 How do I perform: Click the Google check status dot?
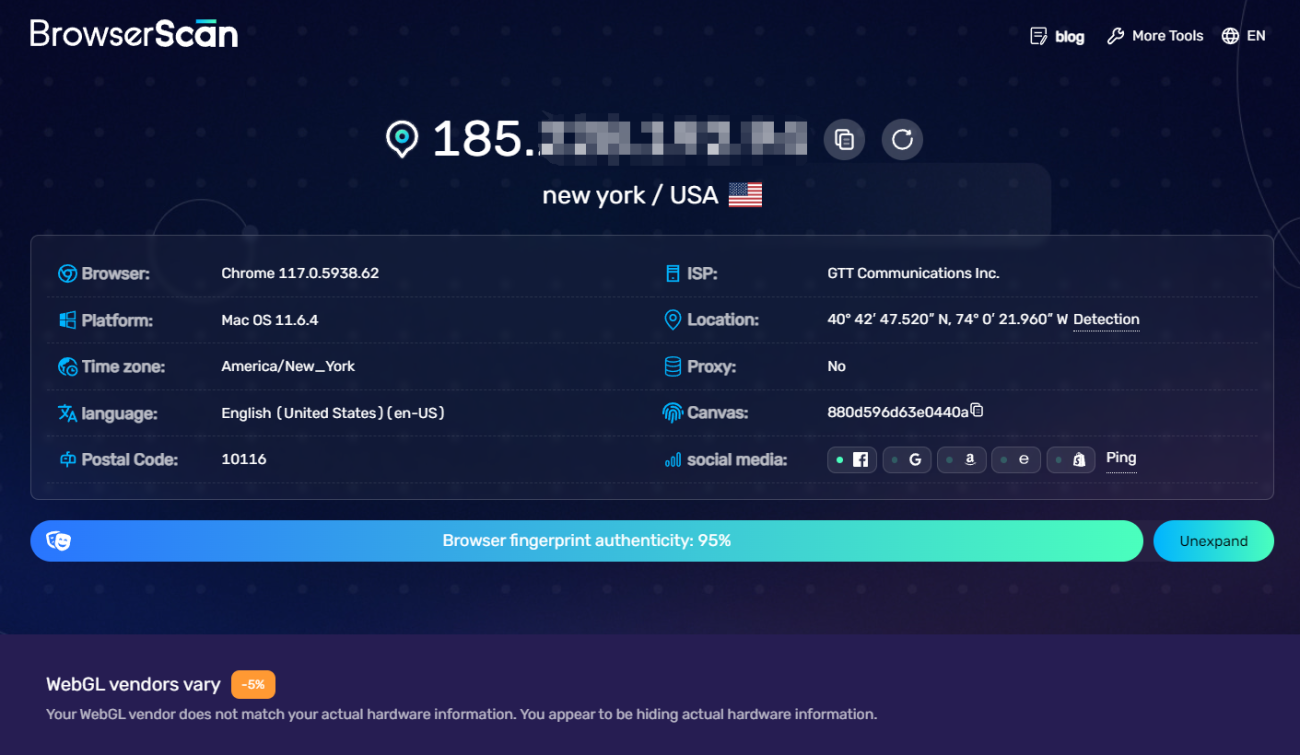893,459
